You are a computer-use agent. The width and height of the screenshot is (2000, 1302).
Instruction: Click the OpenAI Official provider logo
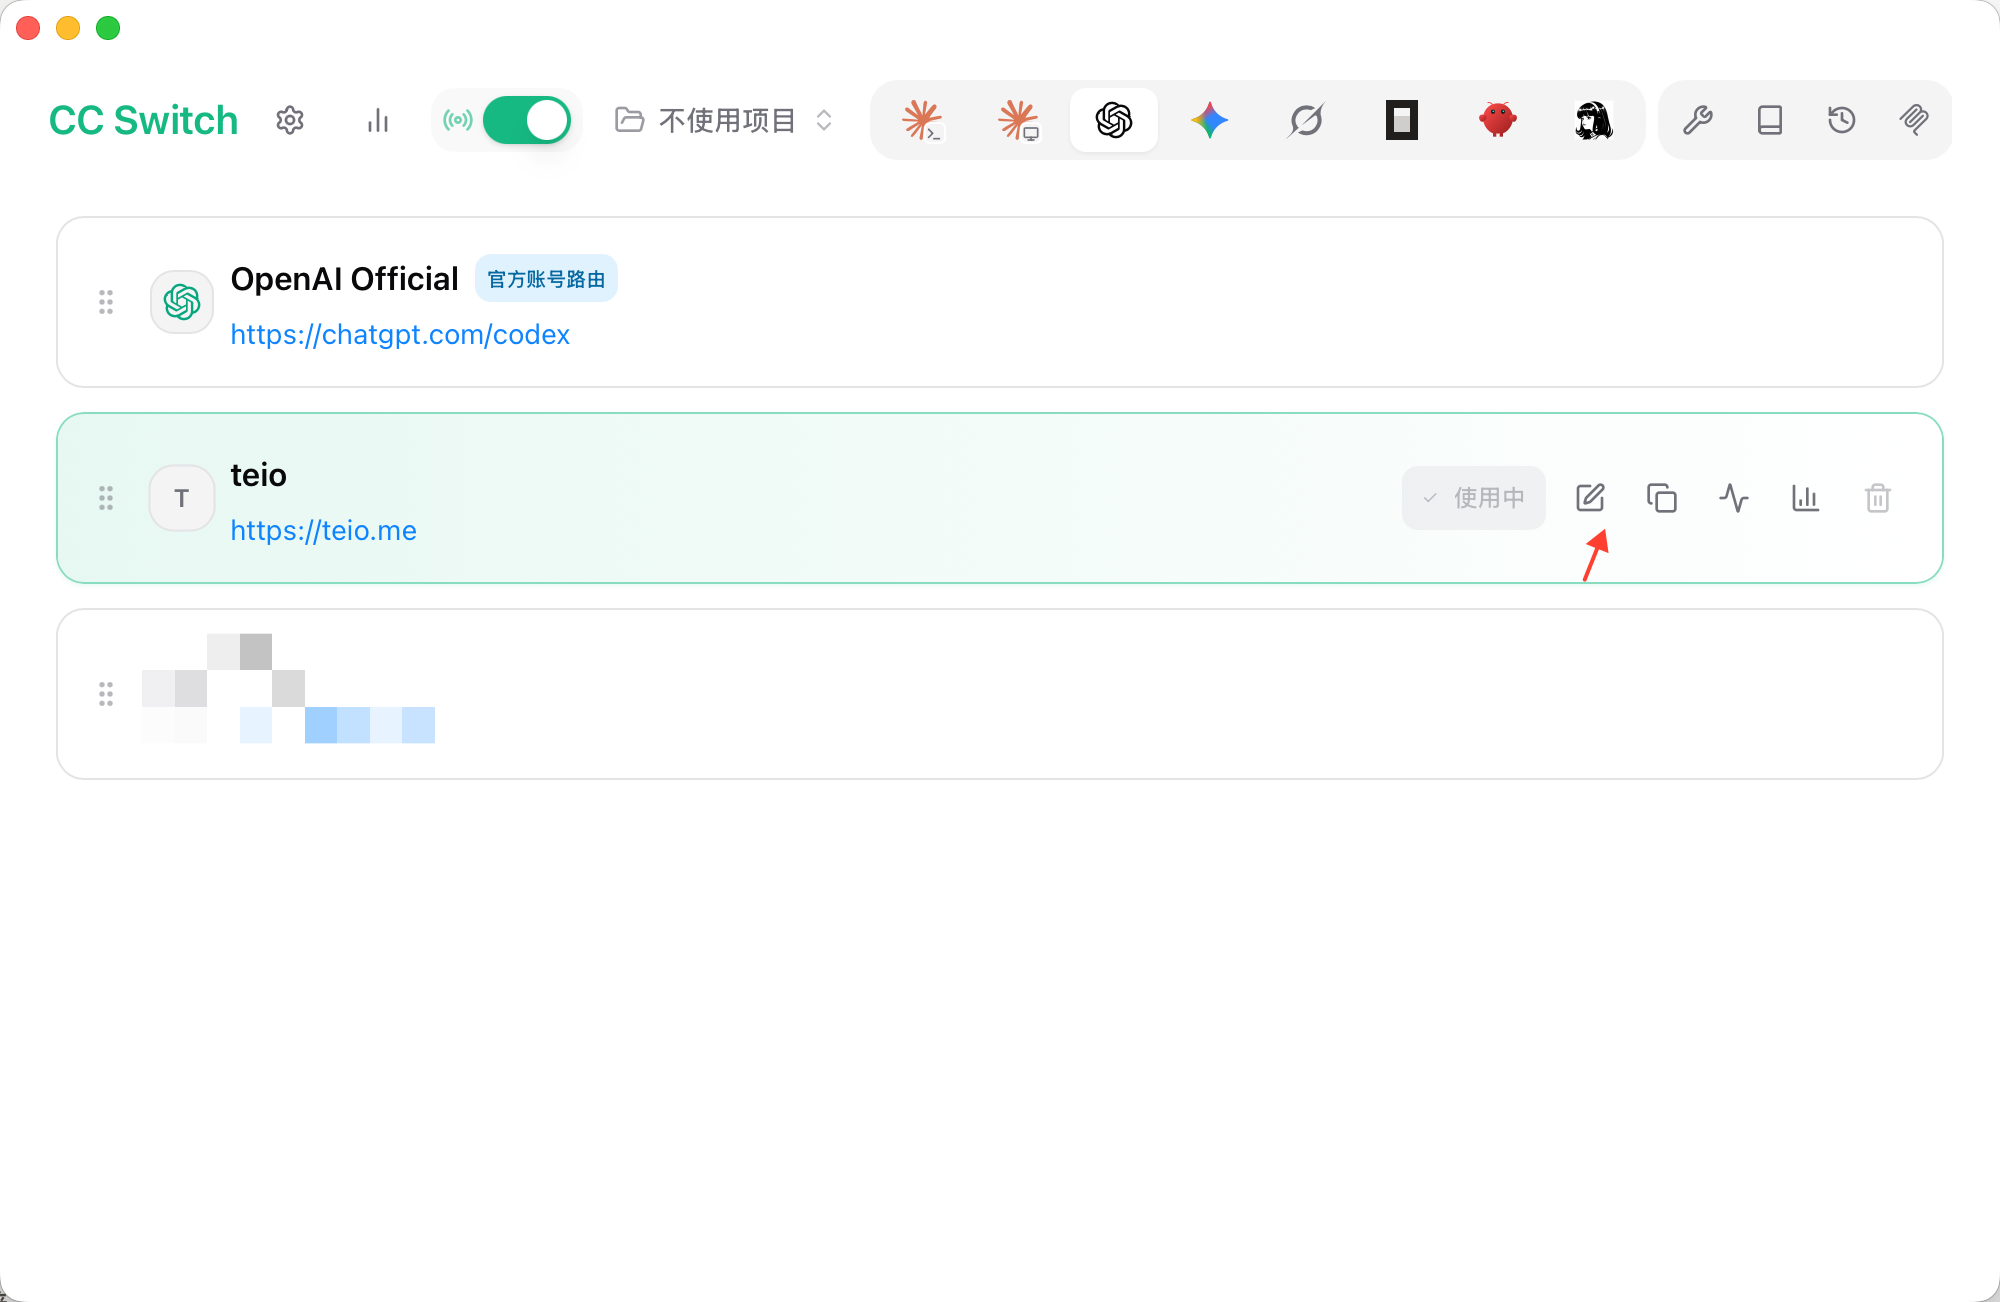(x=182, y=302)
